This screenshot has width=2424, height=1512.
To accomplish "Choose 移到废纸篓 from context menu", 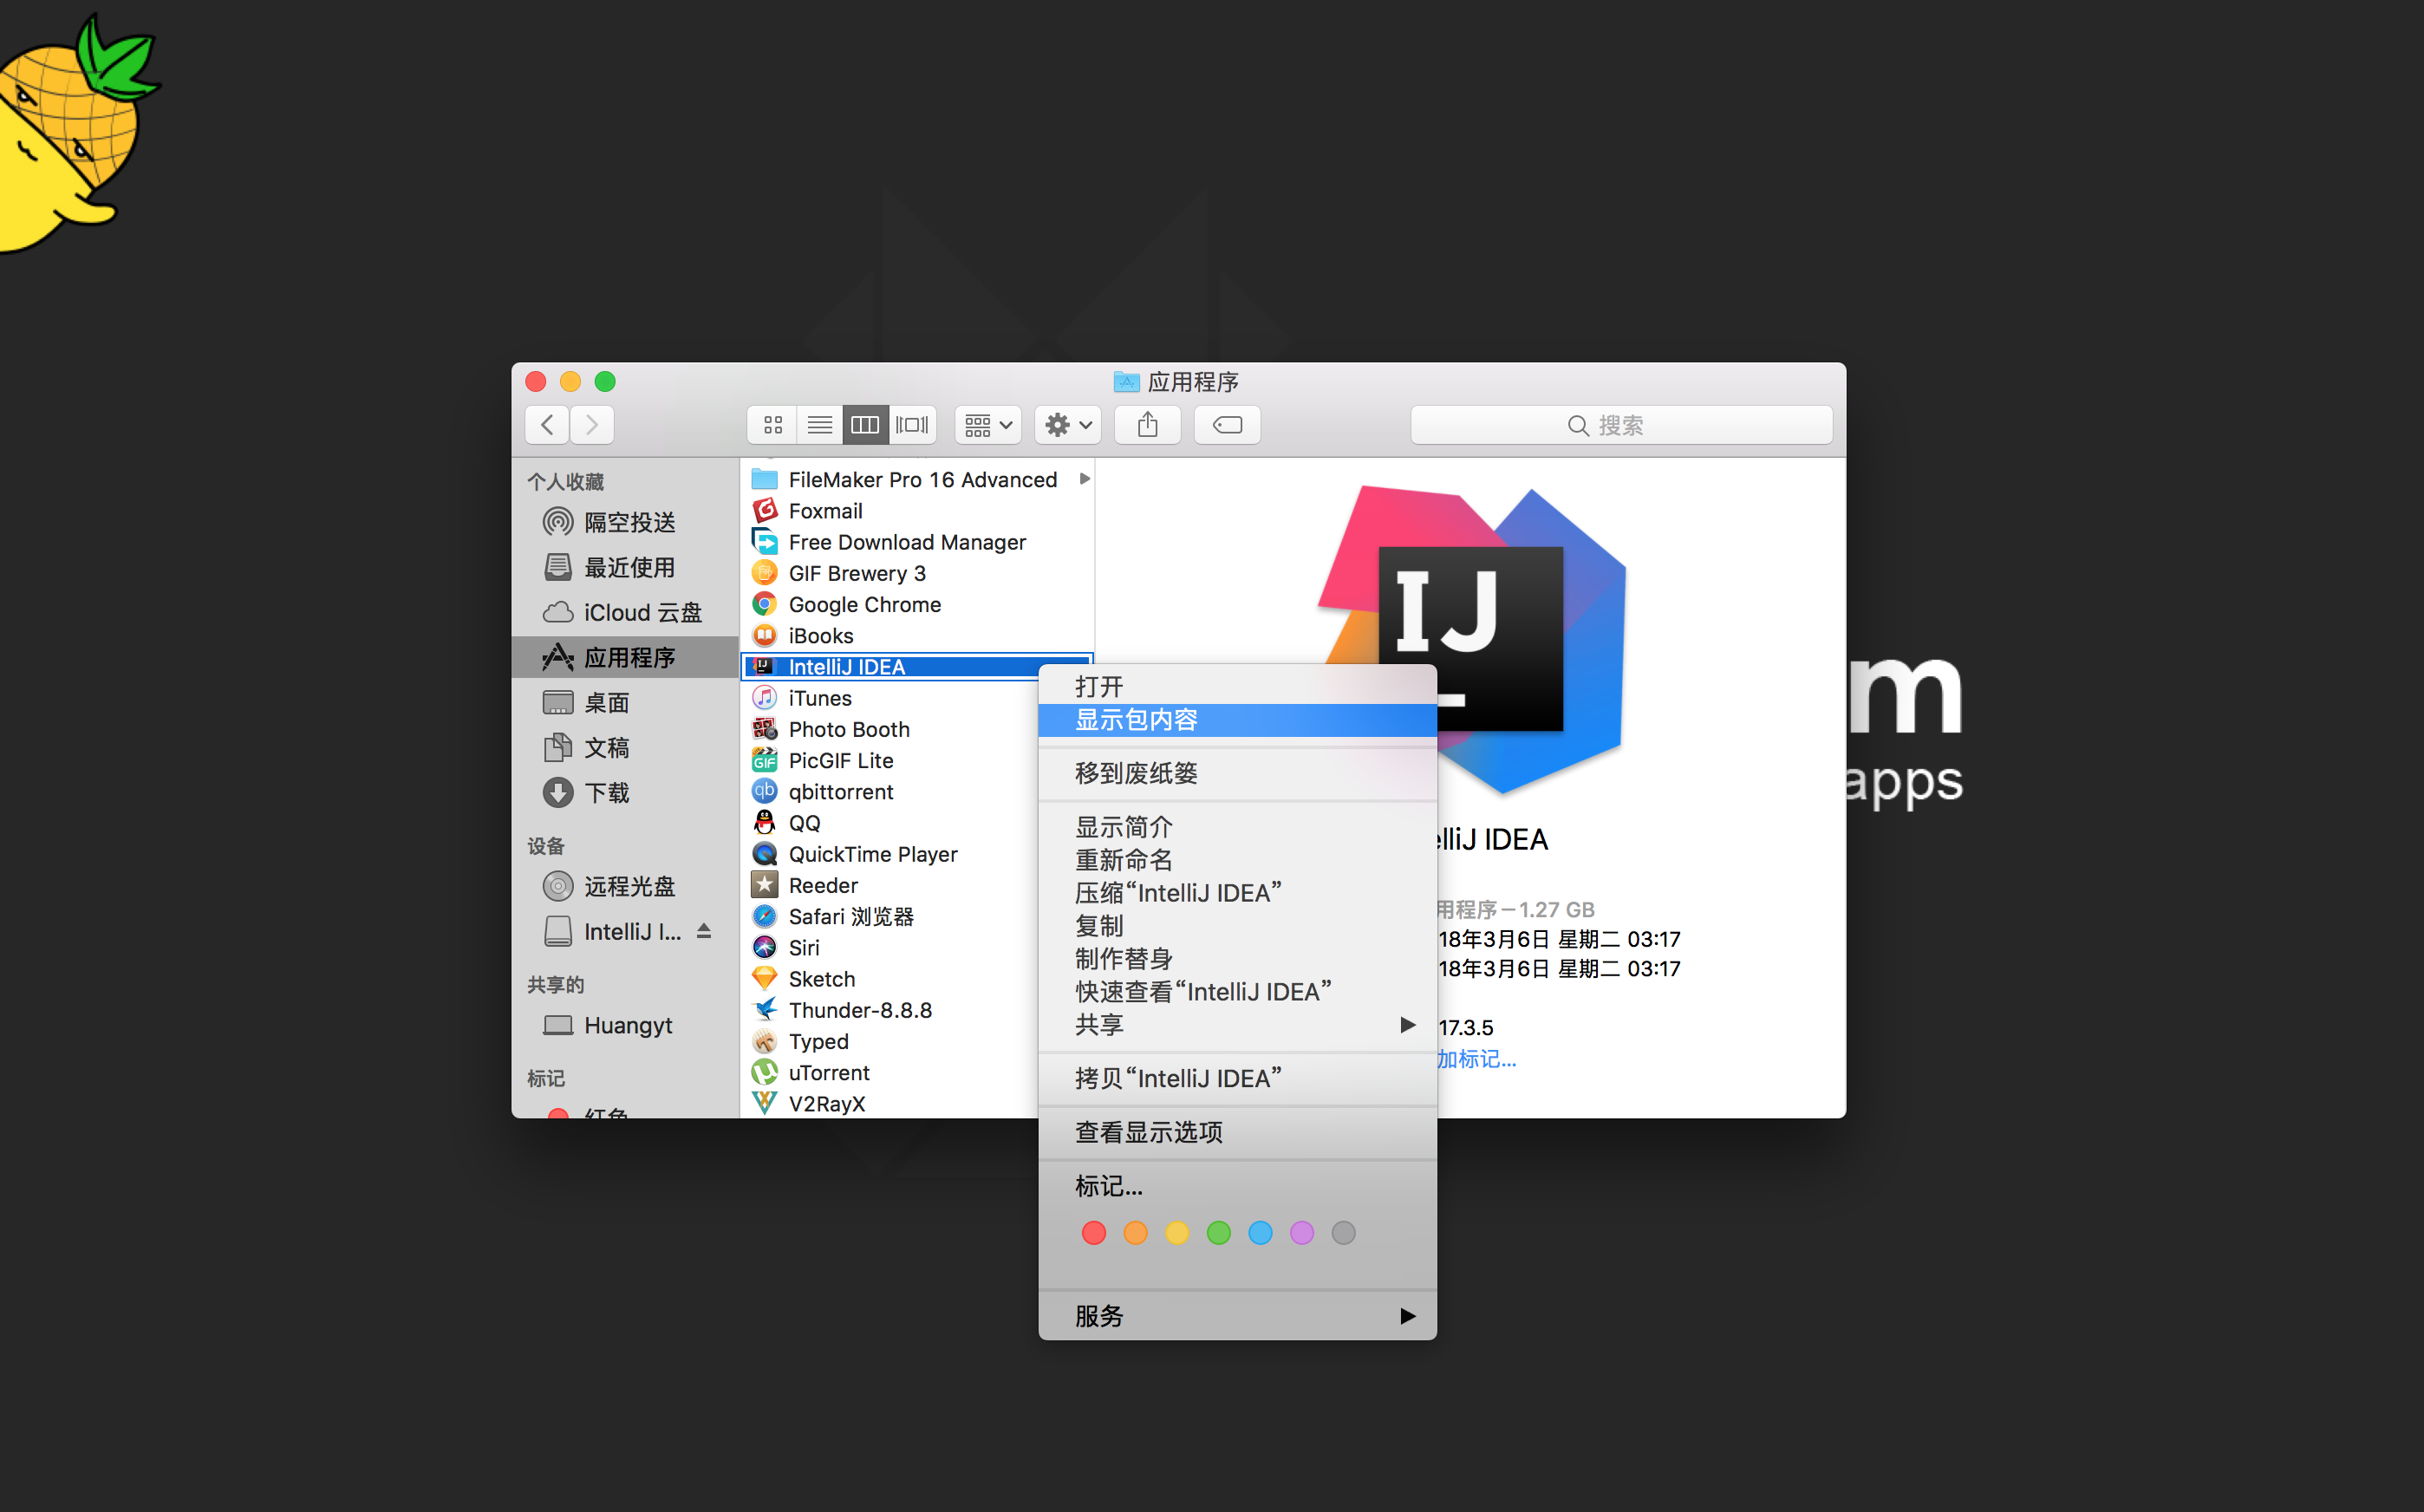I will tap(1237, 773).
